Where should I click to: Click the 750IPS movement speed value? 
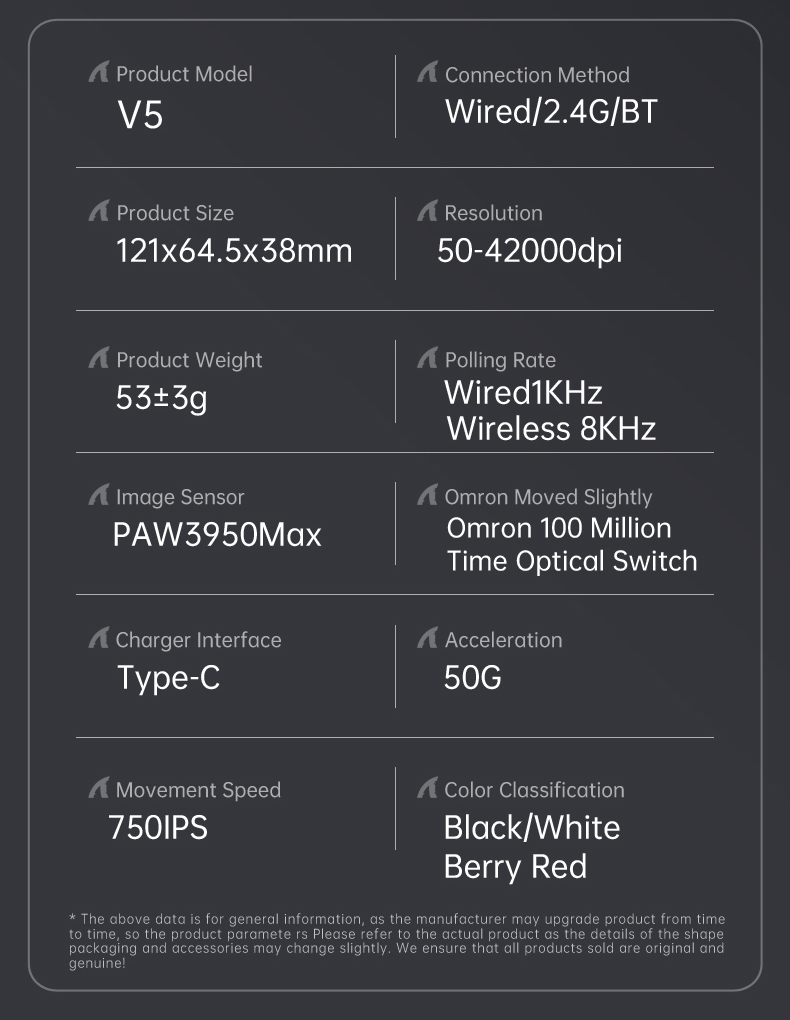[x=158, y=828]
